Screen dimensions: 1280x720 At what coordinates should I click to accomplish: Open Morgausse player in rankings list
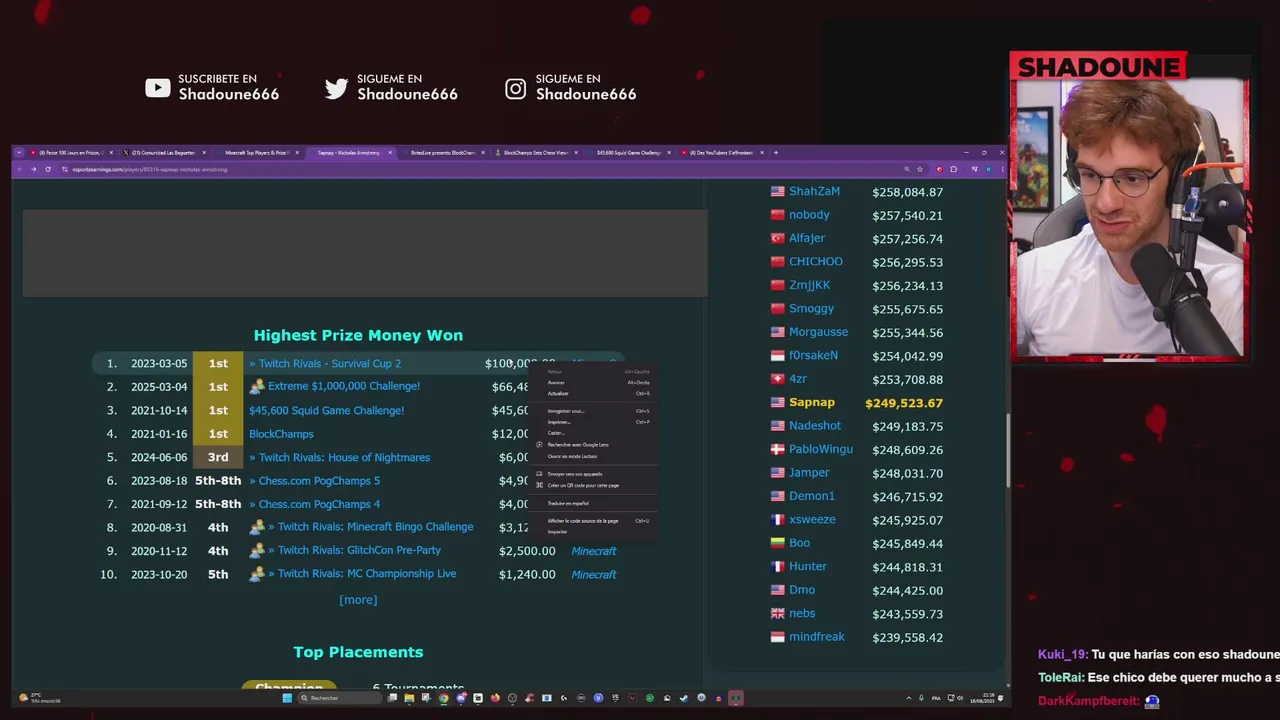click(818, 332)
